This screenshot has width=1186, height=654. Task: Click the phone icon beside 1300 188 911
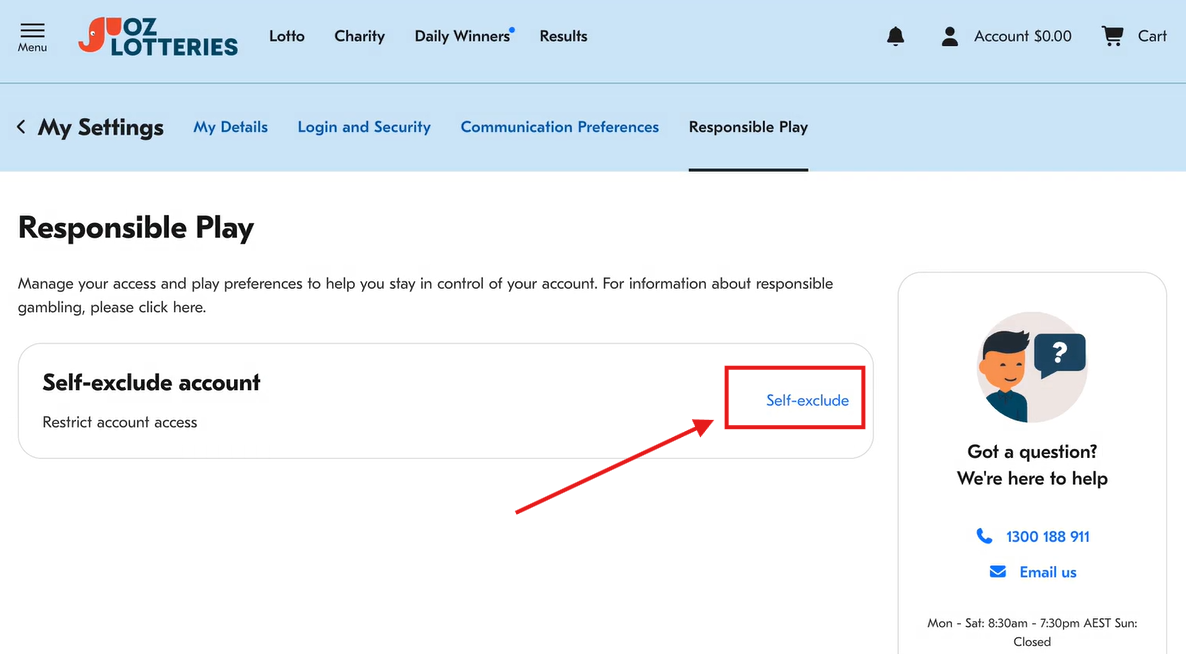(x=984, y=536)
